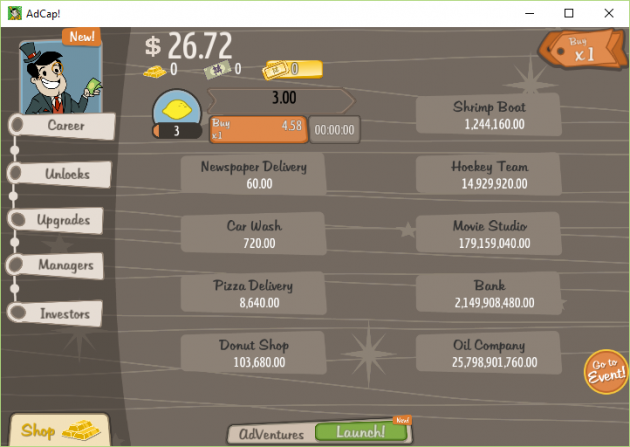
Task: Click the mega bucks cash icon
Action: 217,70
